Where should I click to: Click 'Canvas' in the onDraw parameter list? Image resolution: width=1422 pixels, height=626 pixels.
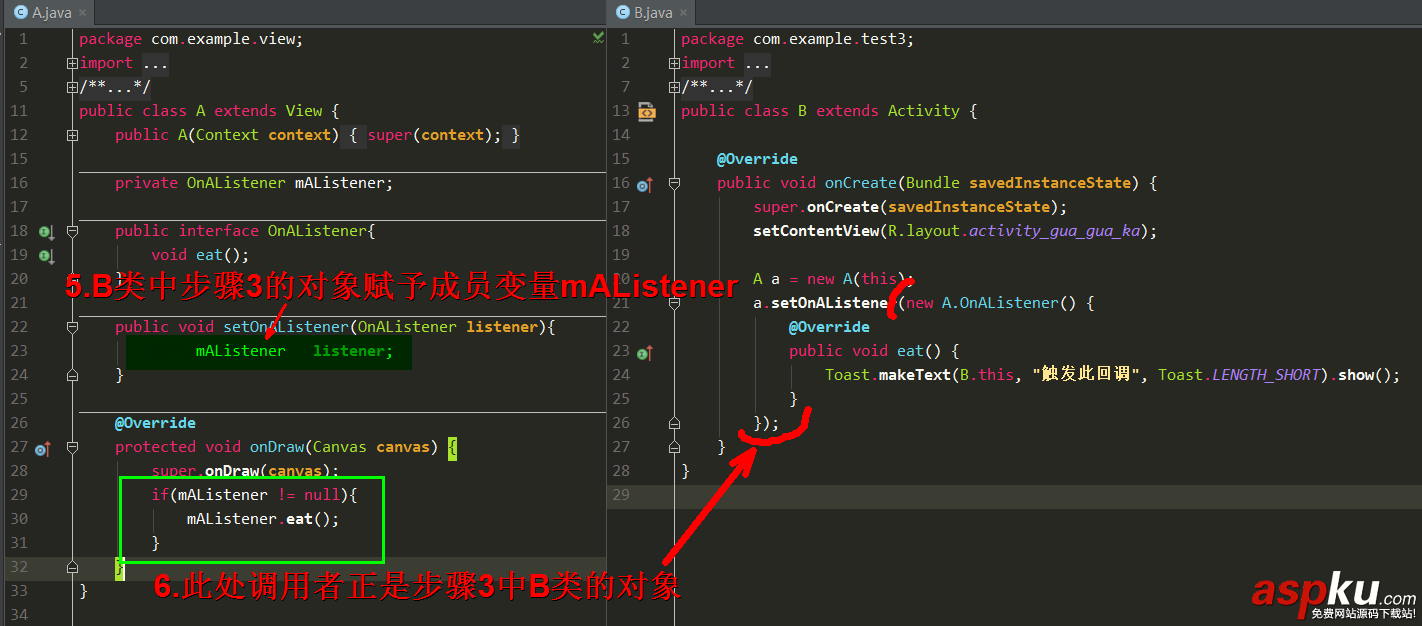click(x=340, y=447)
